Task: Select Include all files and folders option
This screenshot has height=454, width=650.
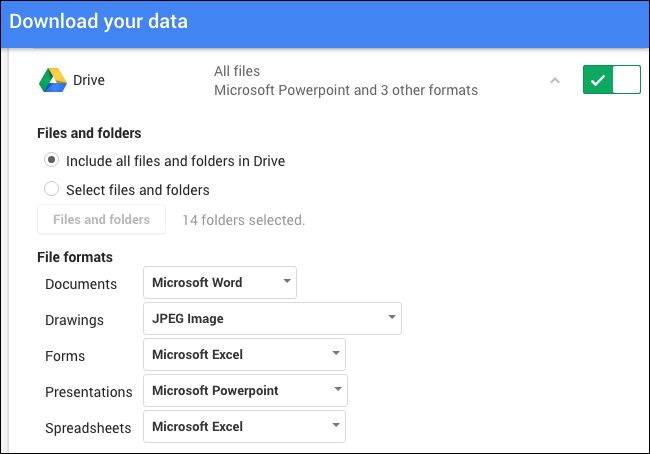Action: tap(51, 160)
